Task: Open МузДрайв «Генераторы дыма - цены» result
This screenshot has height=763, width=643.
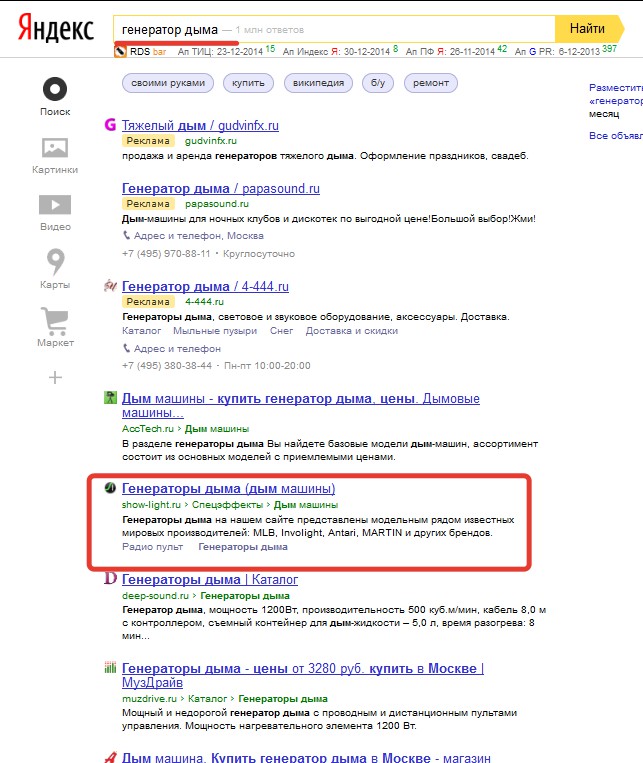Action: [303, 675]
